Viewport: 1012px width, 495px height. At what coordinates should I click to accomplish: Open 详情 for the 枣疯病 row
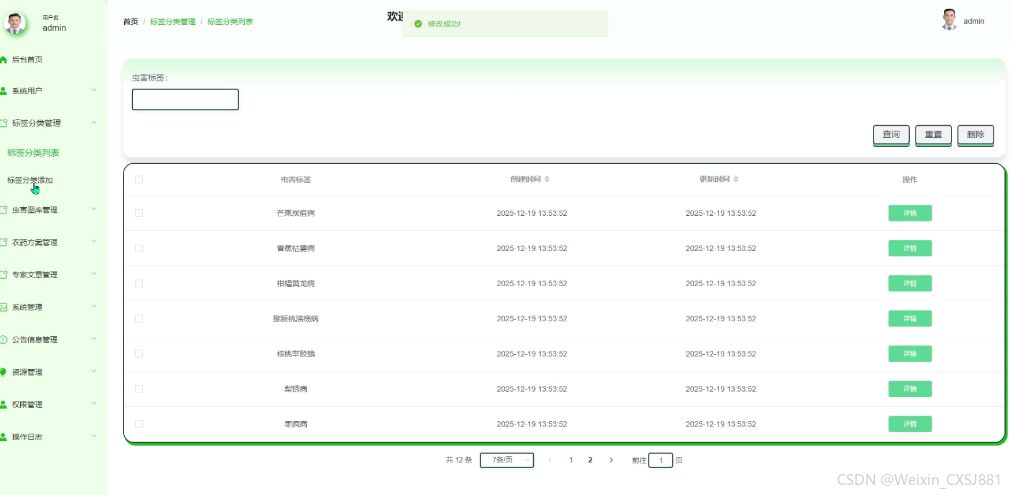[910, 424]
